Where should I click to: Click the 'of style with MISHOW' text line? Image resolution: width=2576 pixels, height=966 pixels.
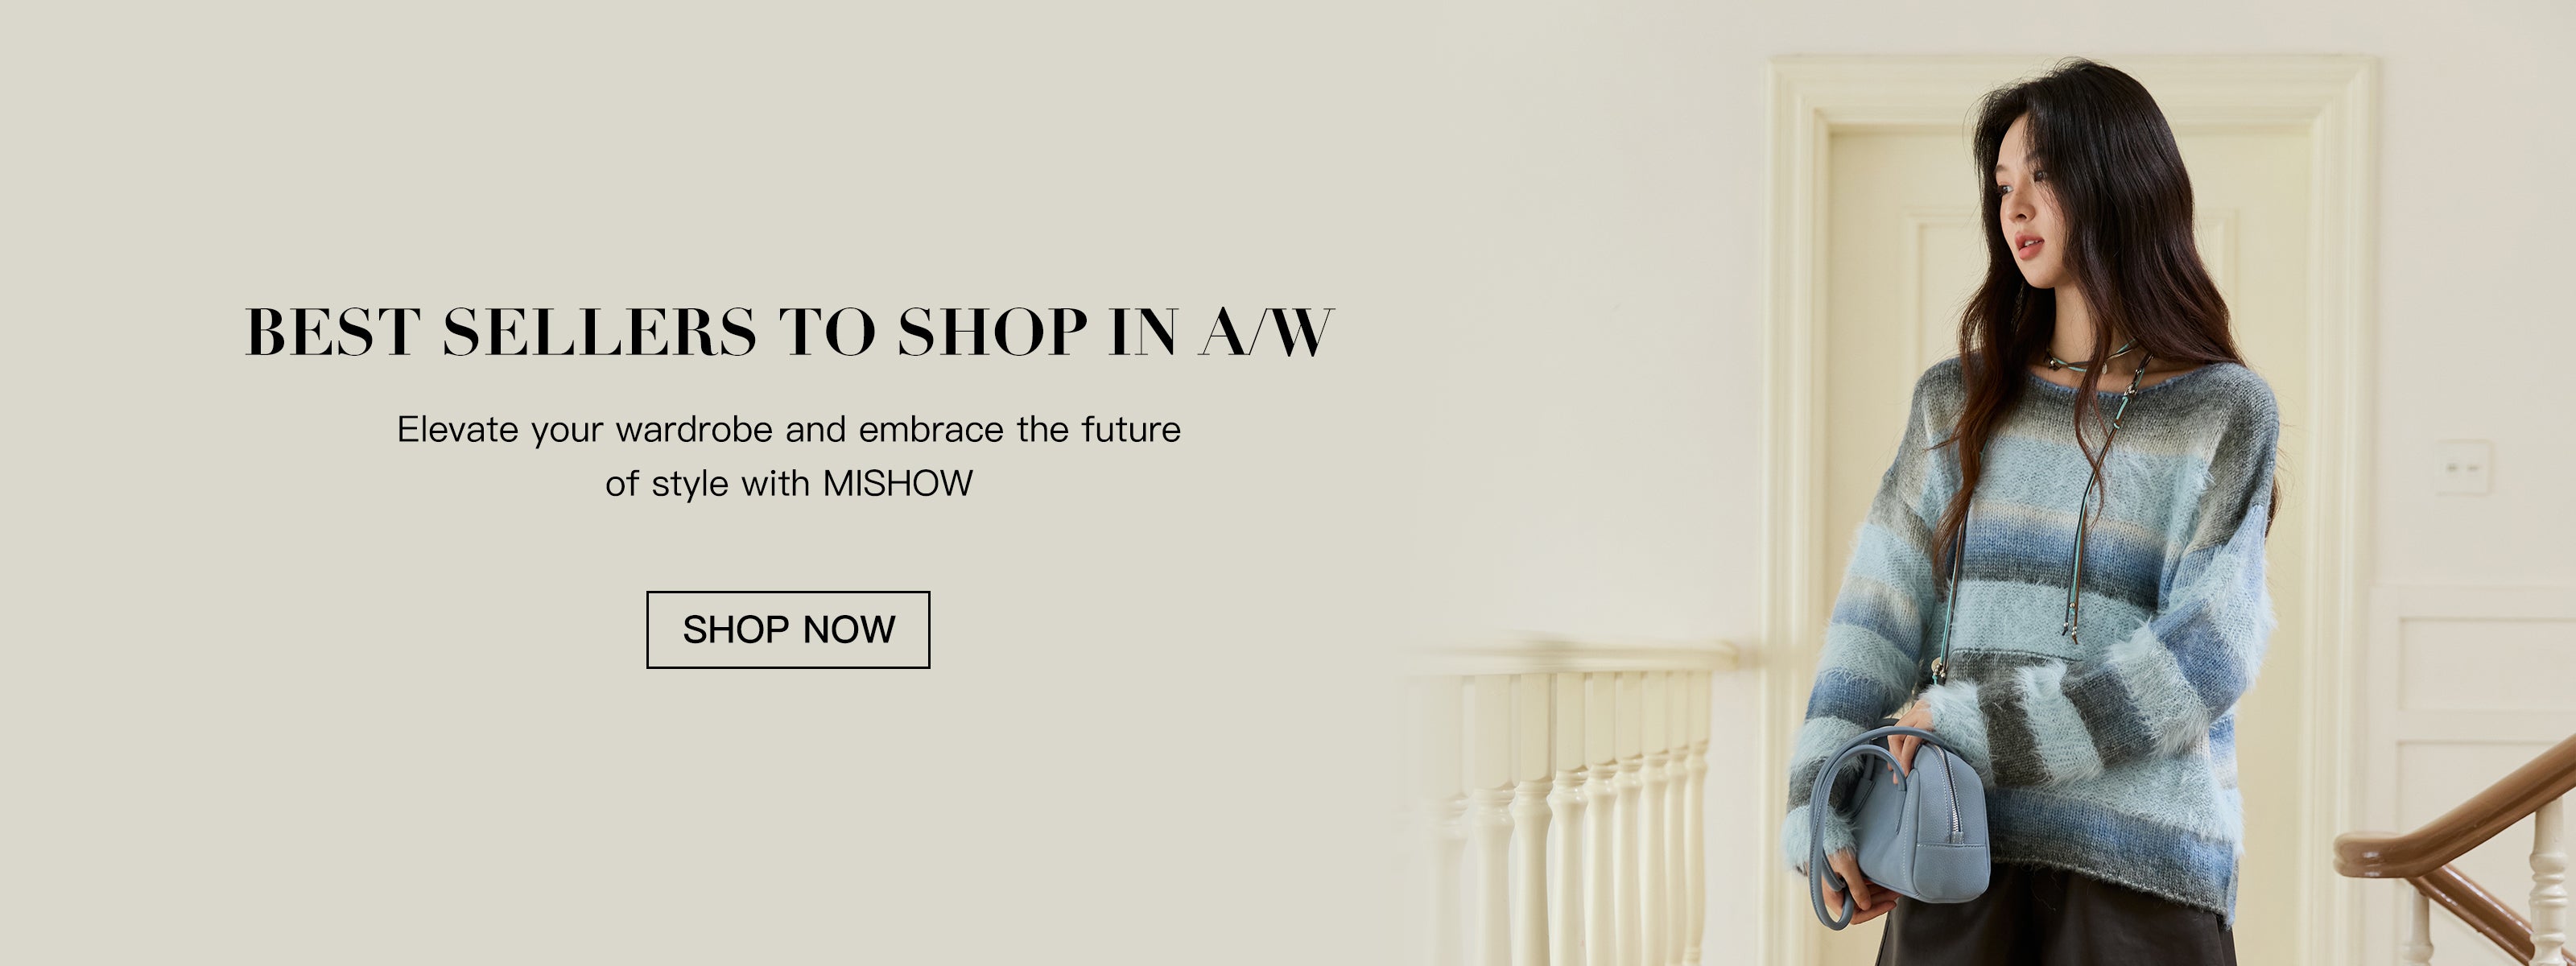789,484
